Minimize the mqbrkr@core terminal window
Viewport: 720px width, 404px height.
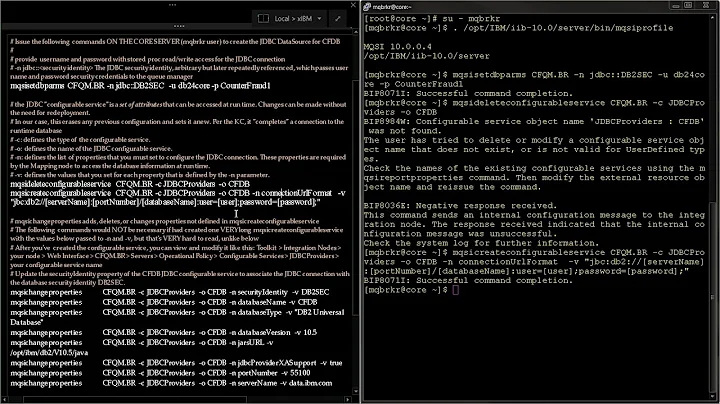point(676,6)
